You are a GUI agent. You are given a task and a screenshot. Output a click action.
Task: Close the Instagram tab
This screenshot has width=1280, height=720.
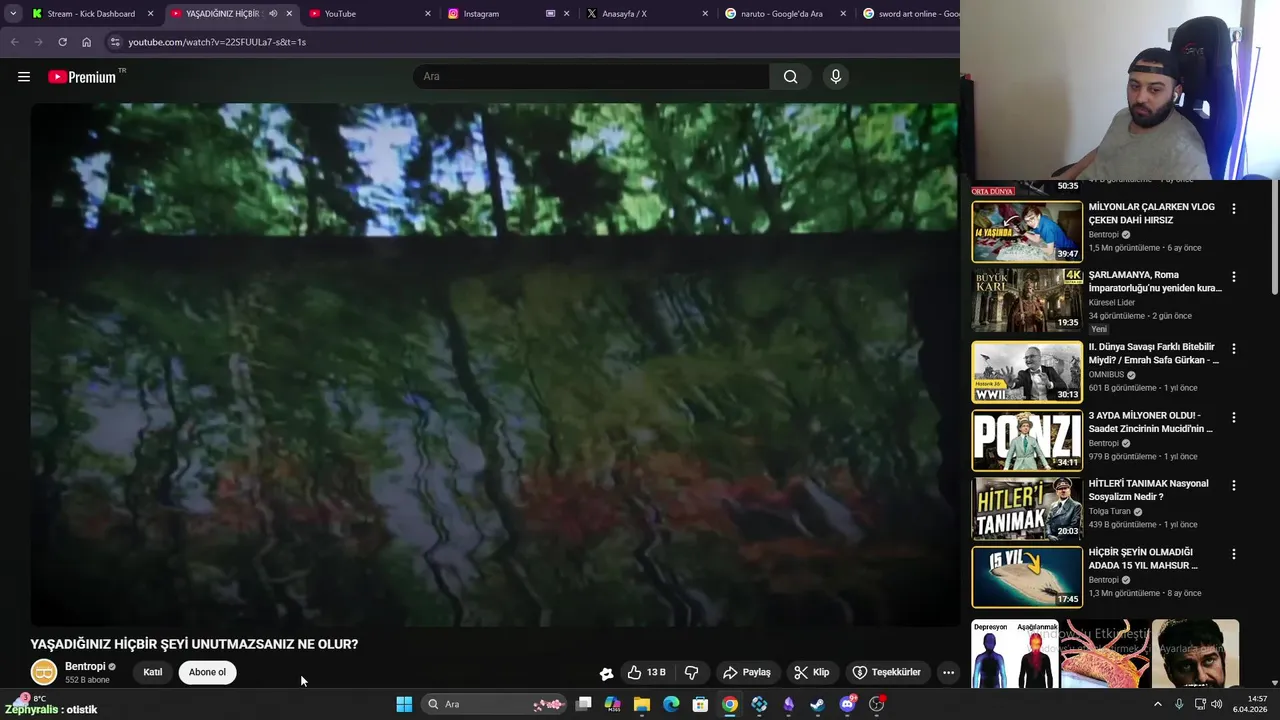[568, 14]
